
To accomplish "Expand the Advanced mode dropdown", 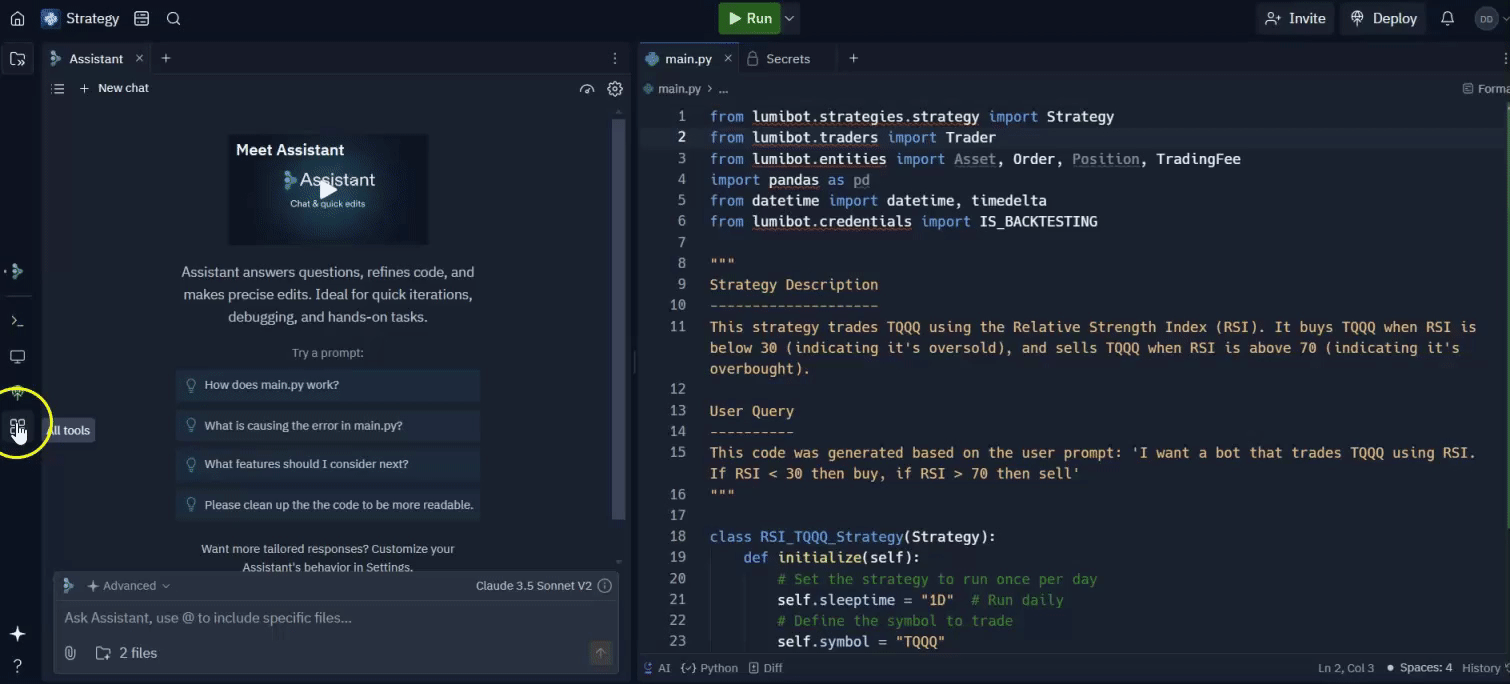I will tap(129, 586).
